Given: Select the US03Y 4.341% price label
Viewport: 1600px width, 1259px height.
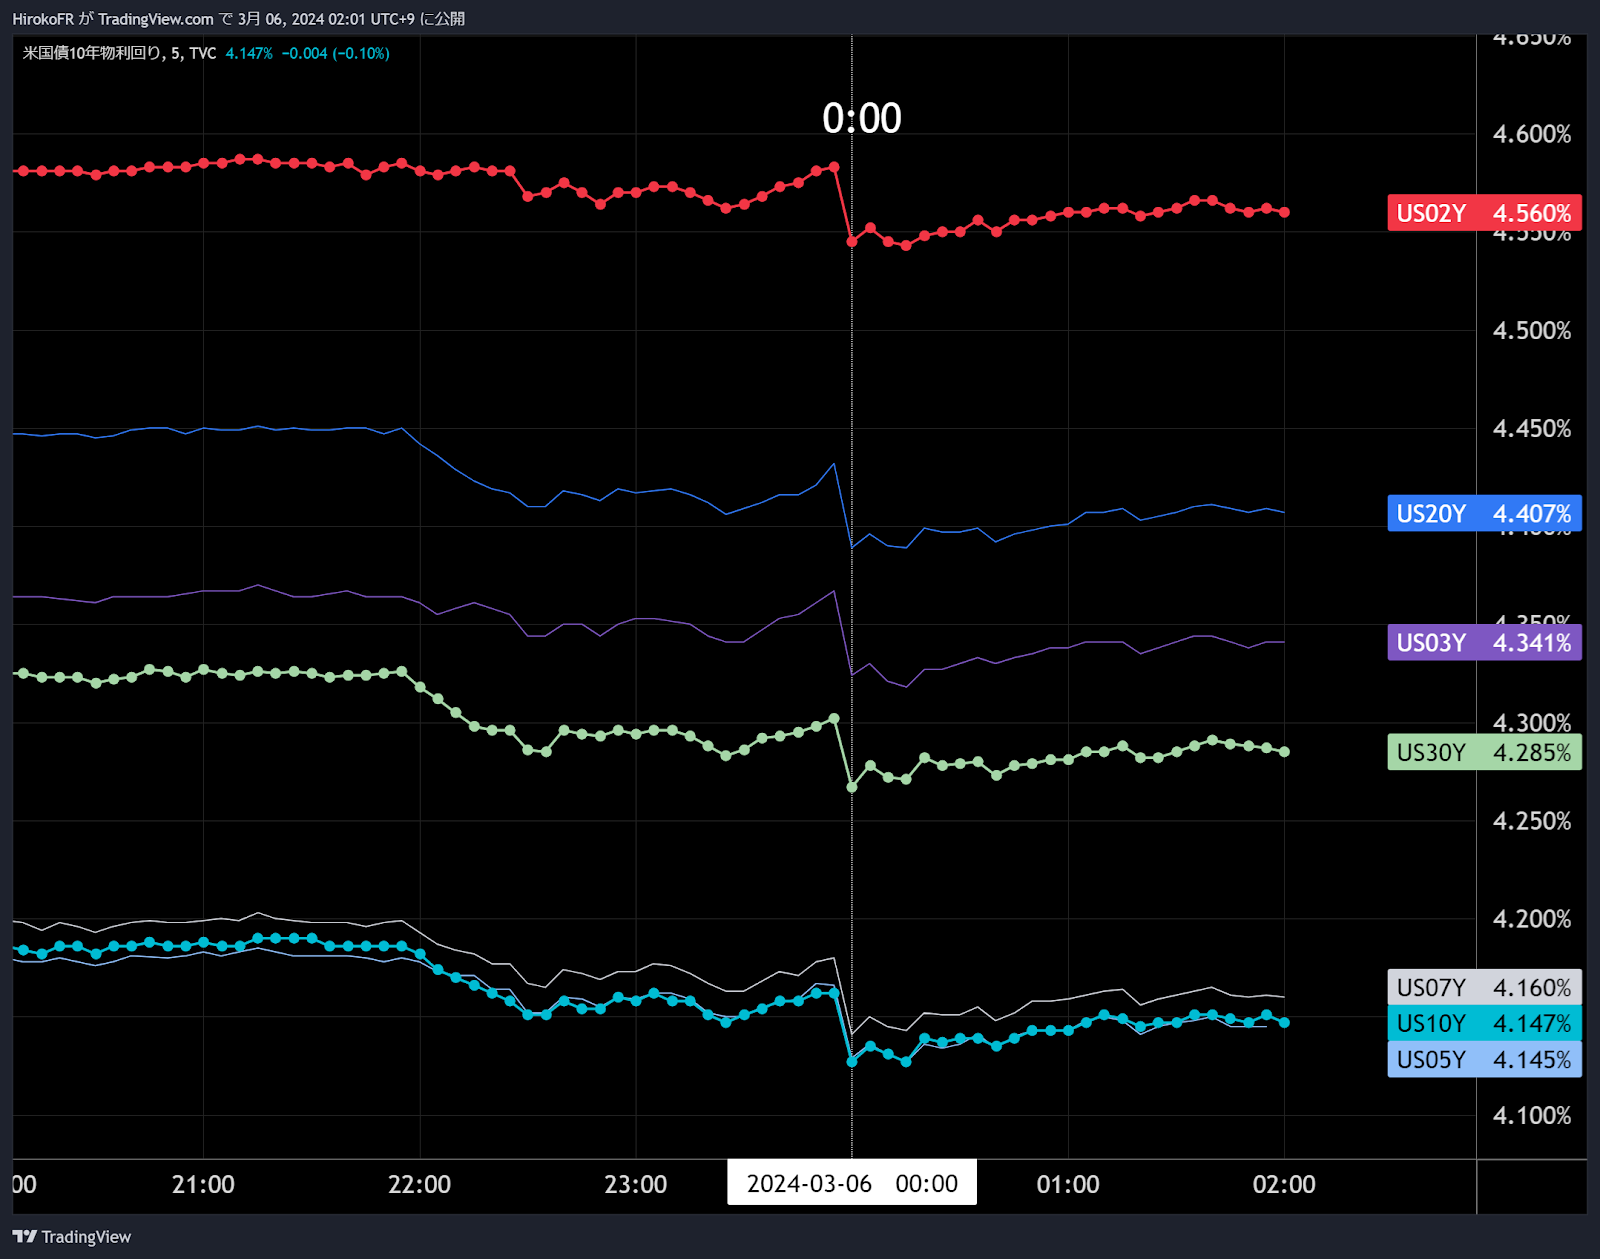Looking at the screenshot, I should coord(1484,642).
